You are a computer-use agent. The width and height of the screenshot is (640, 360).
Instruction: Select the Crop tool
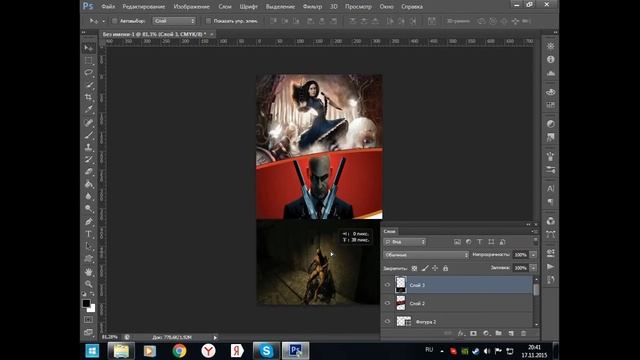tap(89, 98)
